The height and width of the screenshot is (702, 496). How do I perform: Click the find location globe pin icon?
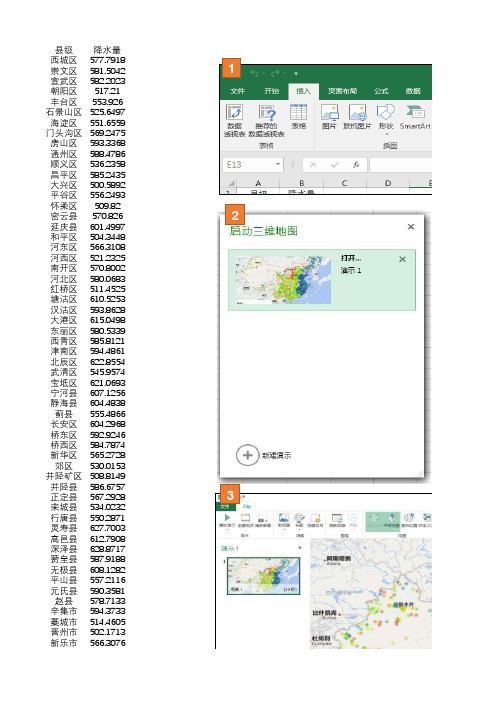coord(409,520)
